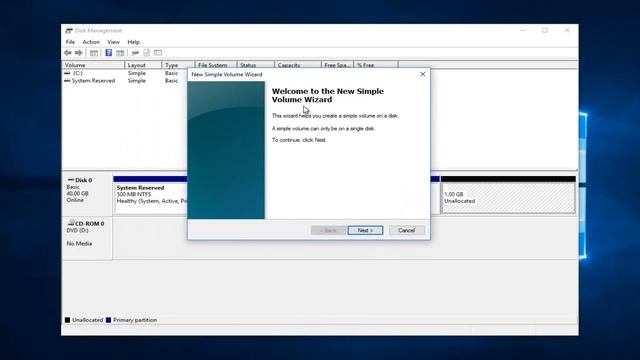Sort by the Capacity column header
This screenshot has width=640, height=360.
pyautogui.click(x=298, y=65)
